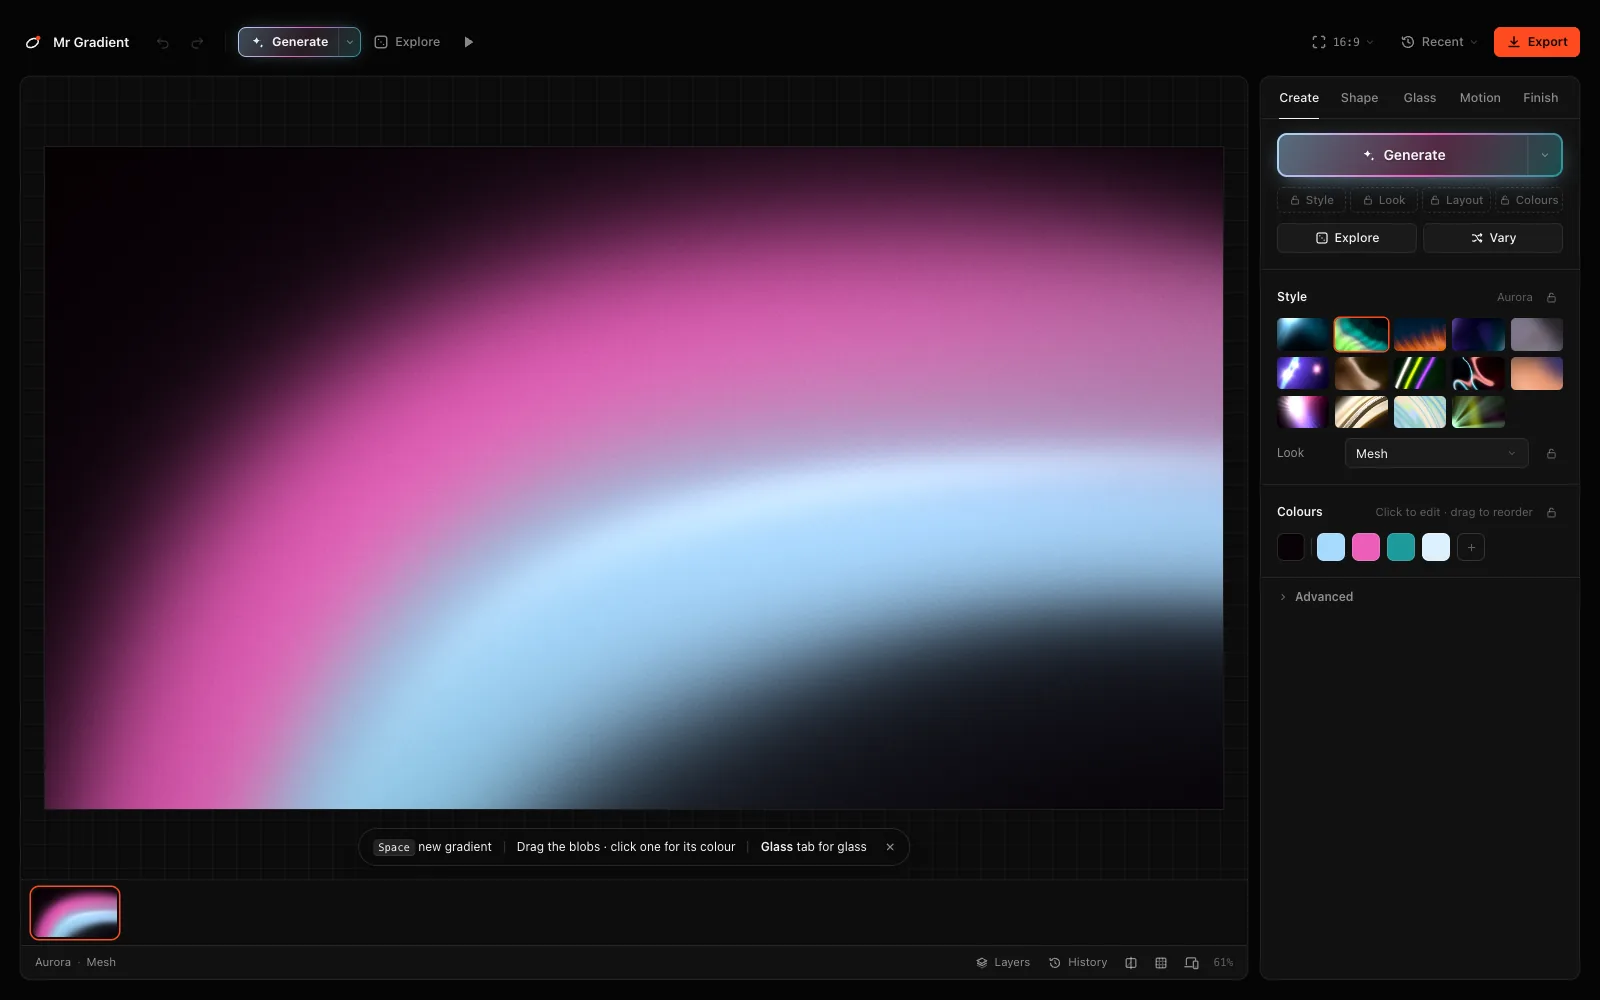Viewport: 1600px width, 1000px height.
Task: Click the Space key hint chip
Action: (x=394, y=847)
